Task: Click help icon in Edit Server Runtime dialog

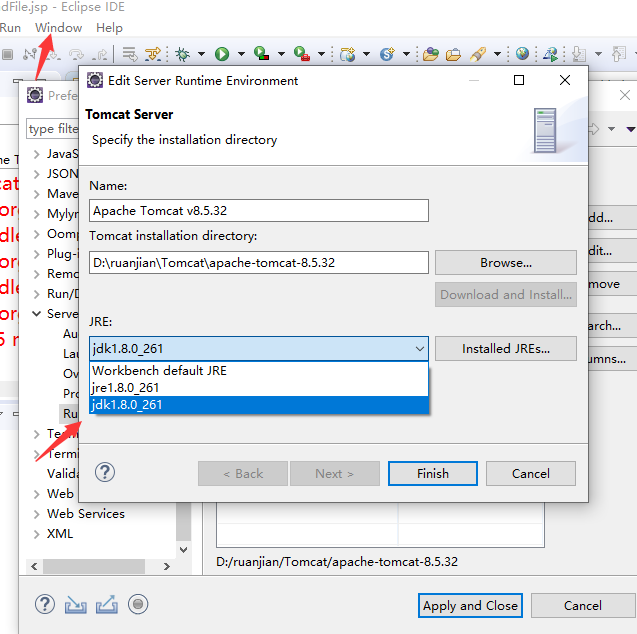Action: (x=105, y=472)
